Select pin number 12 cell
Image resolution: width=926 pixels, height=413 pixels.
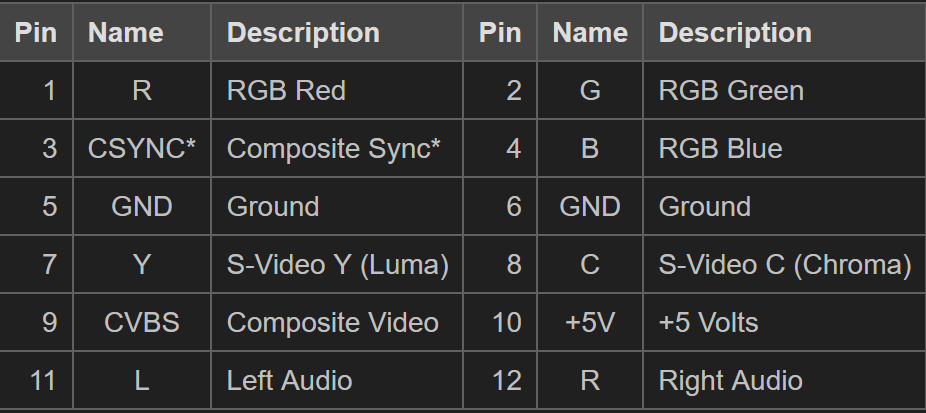pos(507,381)
